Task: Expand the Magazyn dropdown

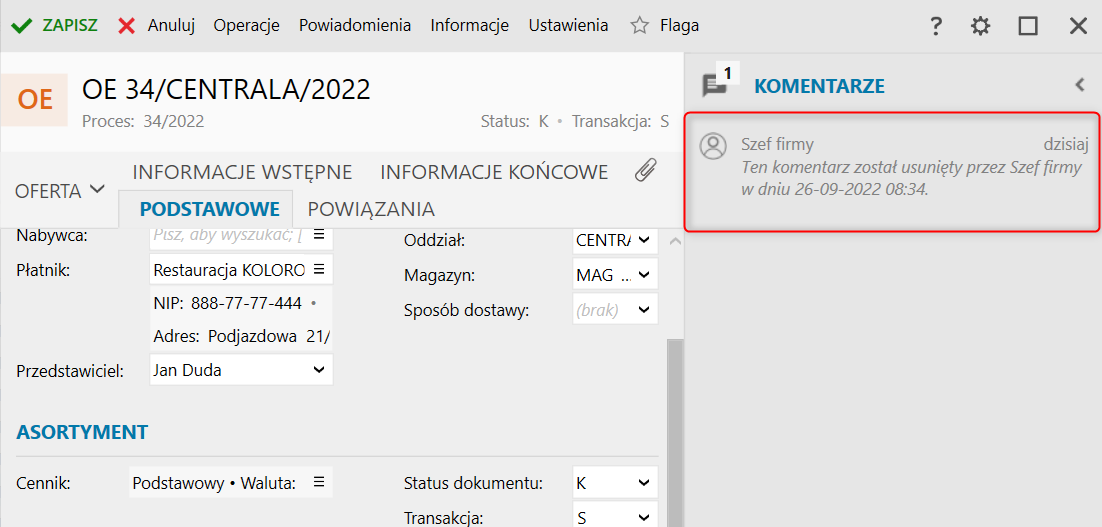Action: pos(644,275)
